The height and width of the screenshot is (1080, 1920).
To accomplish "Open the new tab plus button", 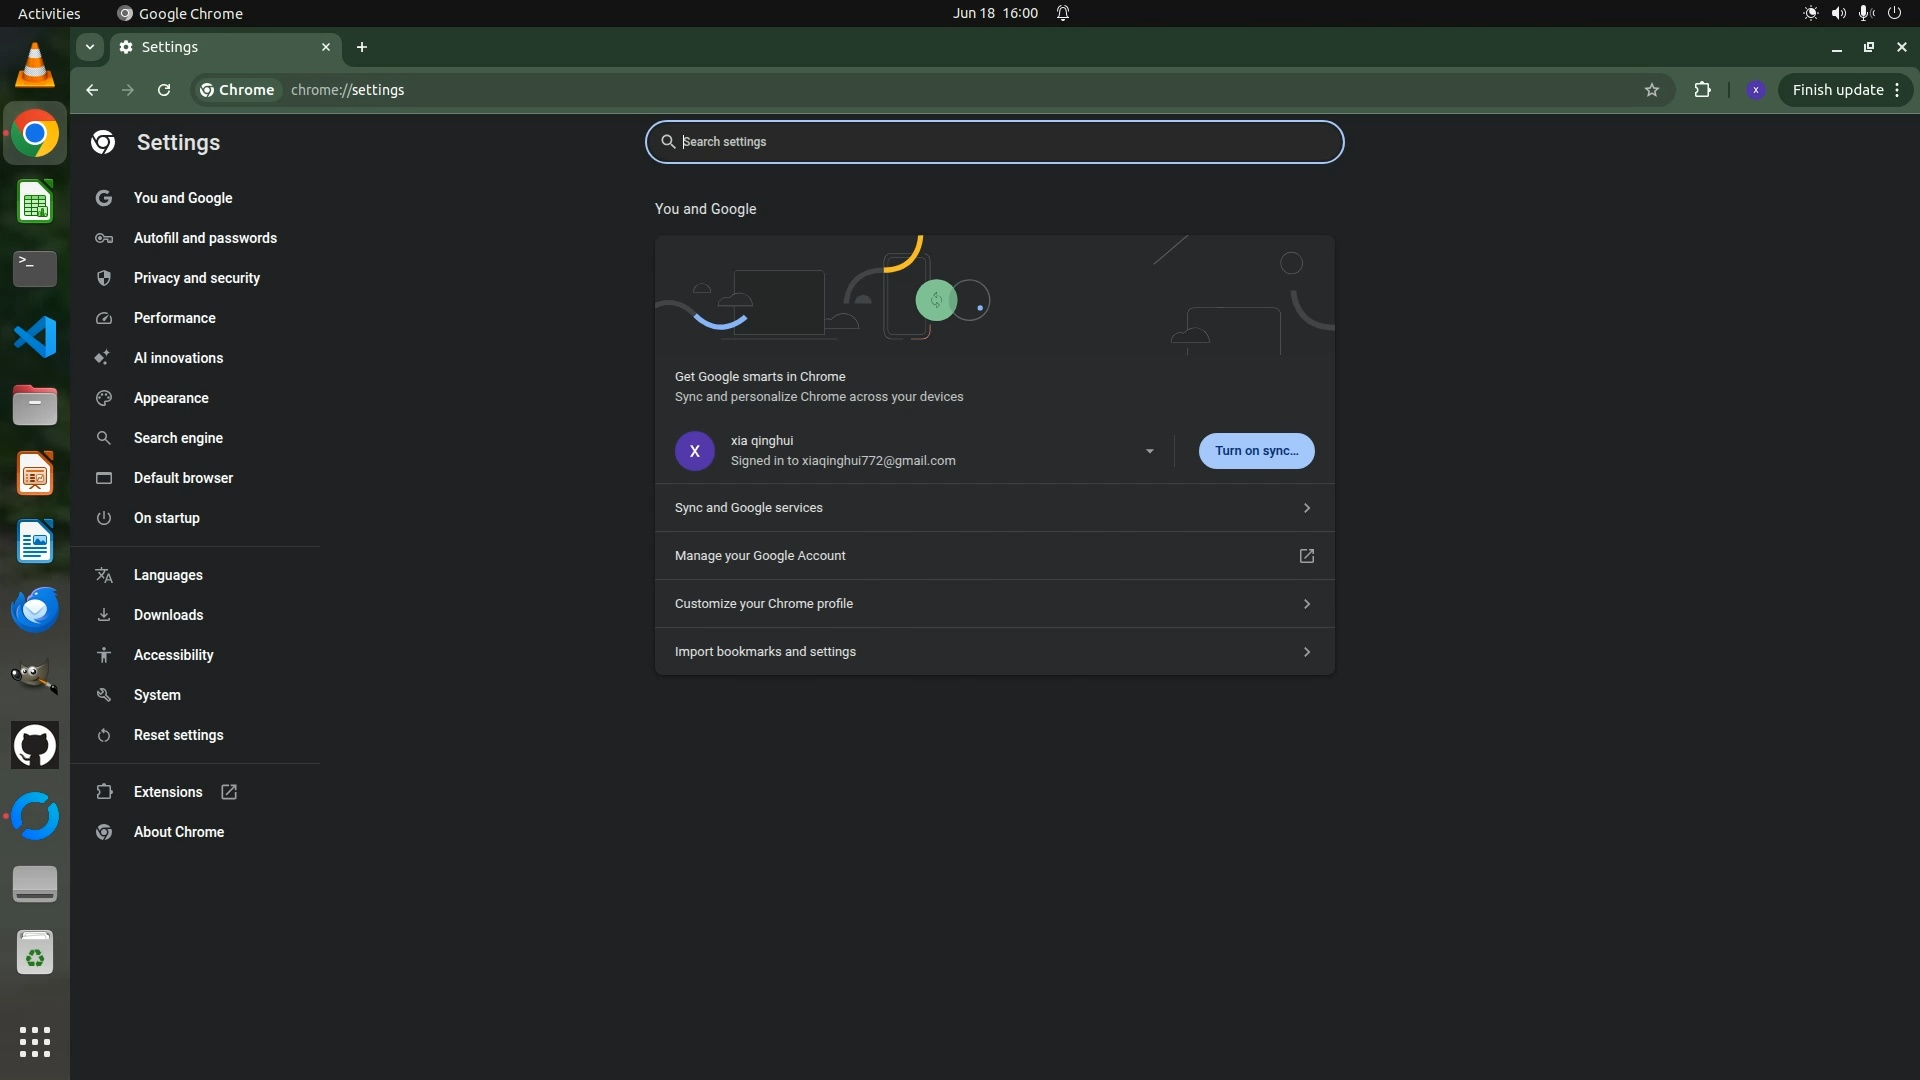I will click(x=362, y=47).
